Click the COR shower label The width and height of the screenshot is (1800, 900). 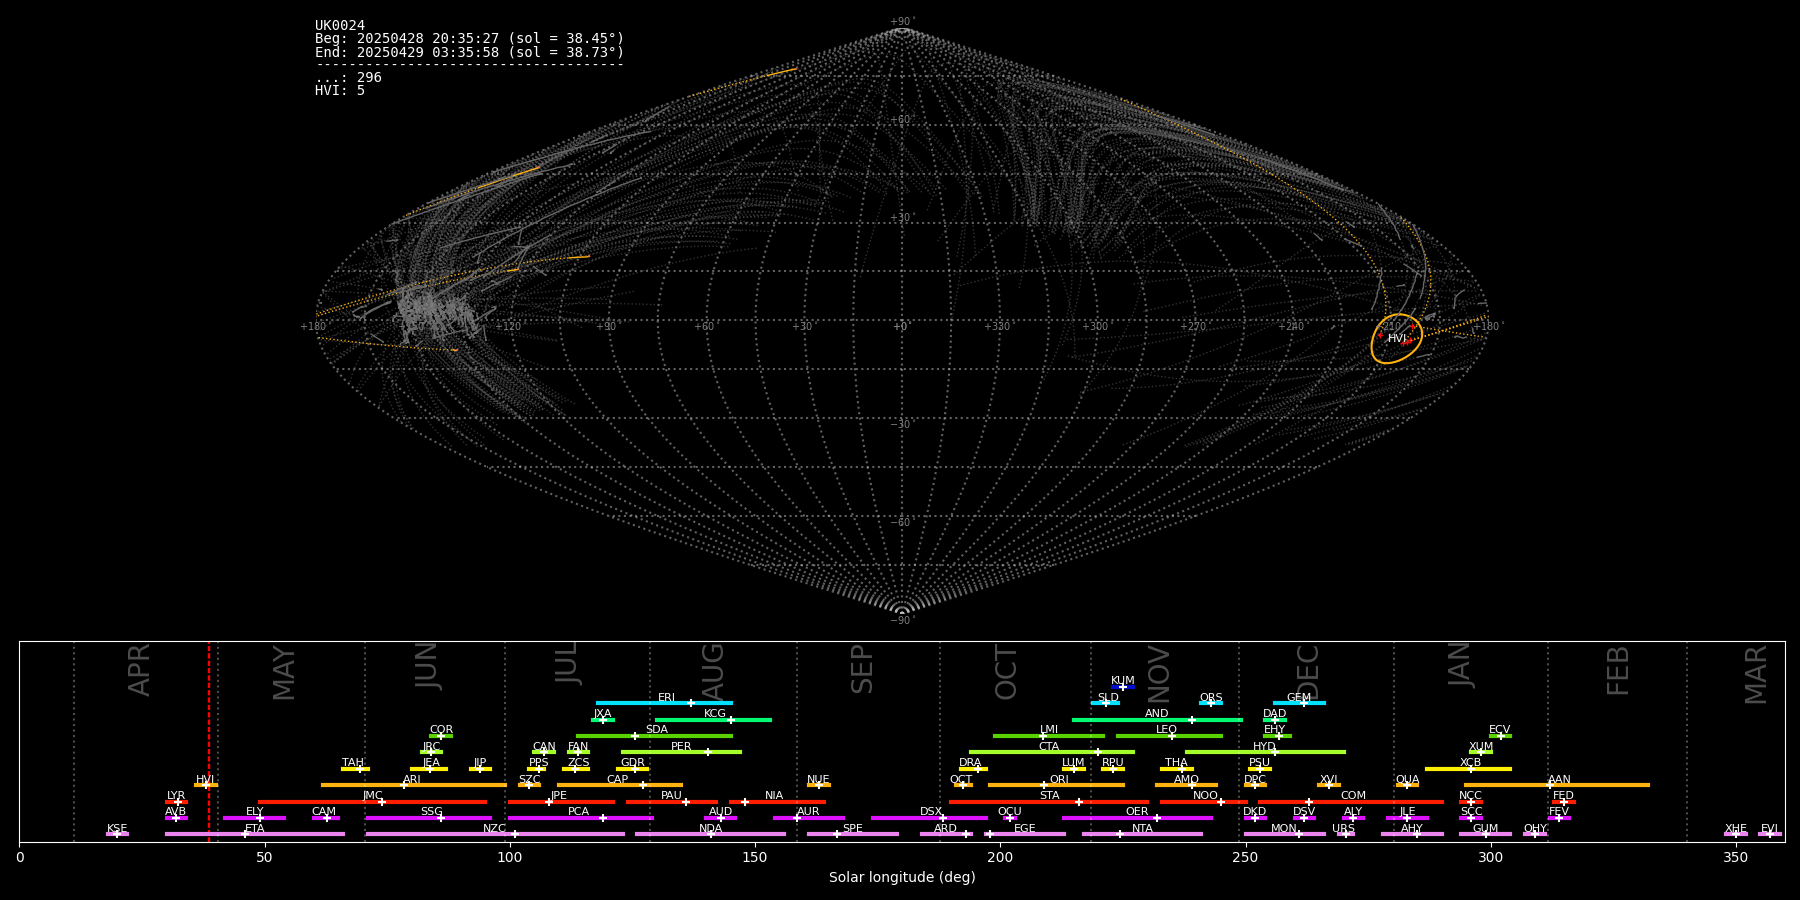[441, 730]
